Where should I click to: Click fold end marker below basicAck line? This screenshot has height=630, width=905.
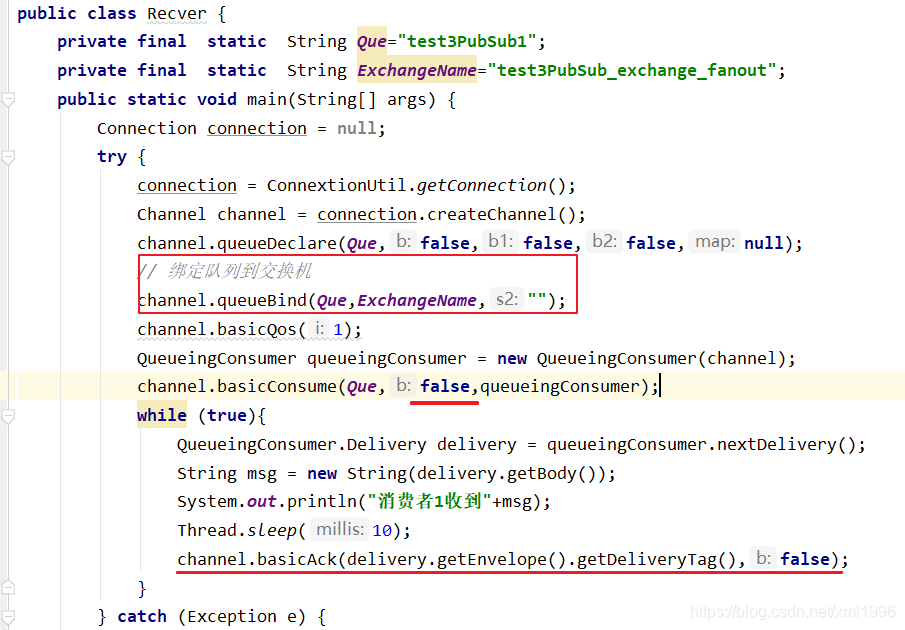click(x=8, y=588)
